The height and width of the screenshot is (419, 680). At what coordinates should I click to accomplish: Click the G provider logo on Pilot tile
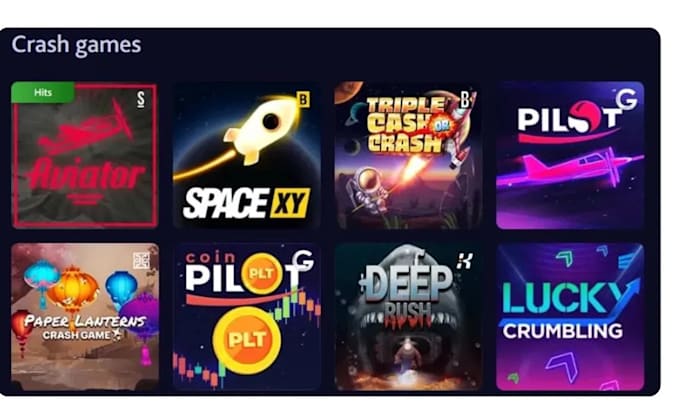pos(627,99)
